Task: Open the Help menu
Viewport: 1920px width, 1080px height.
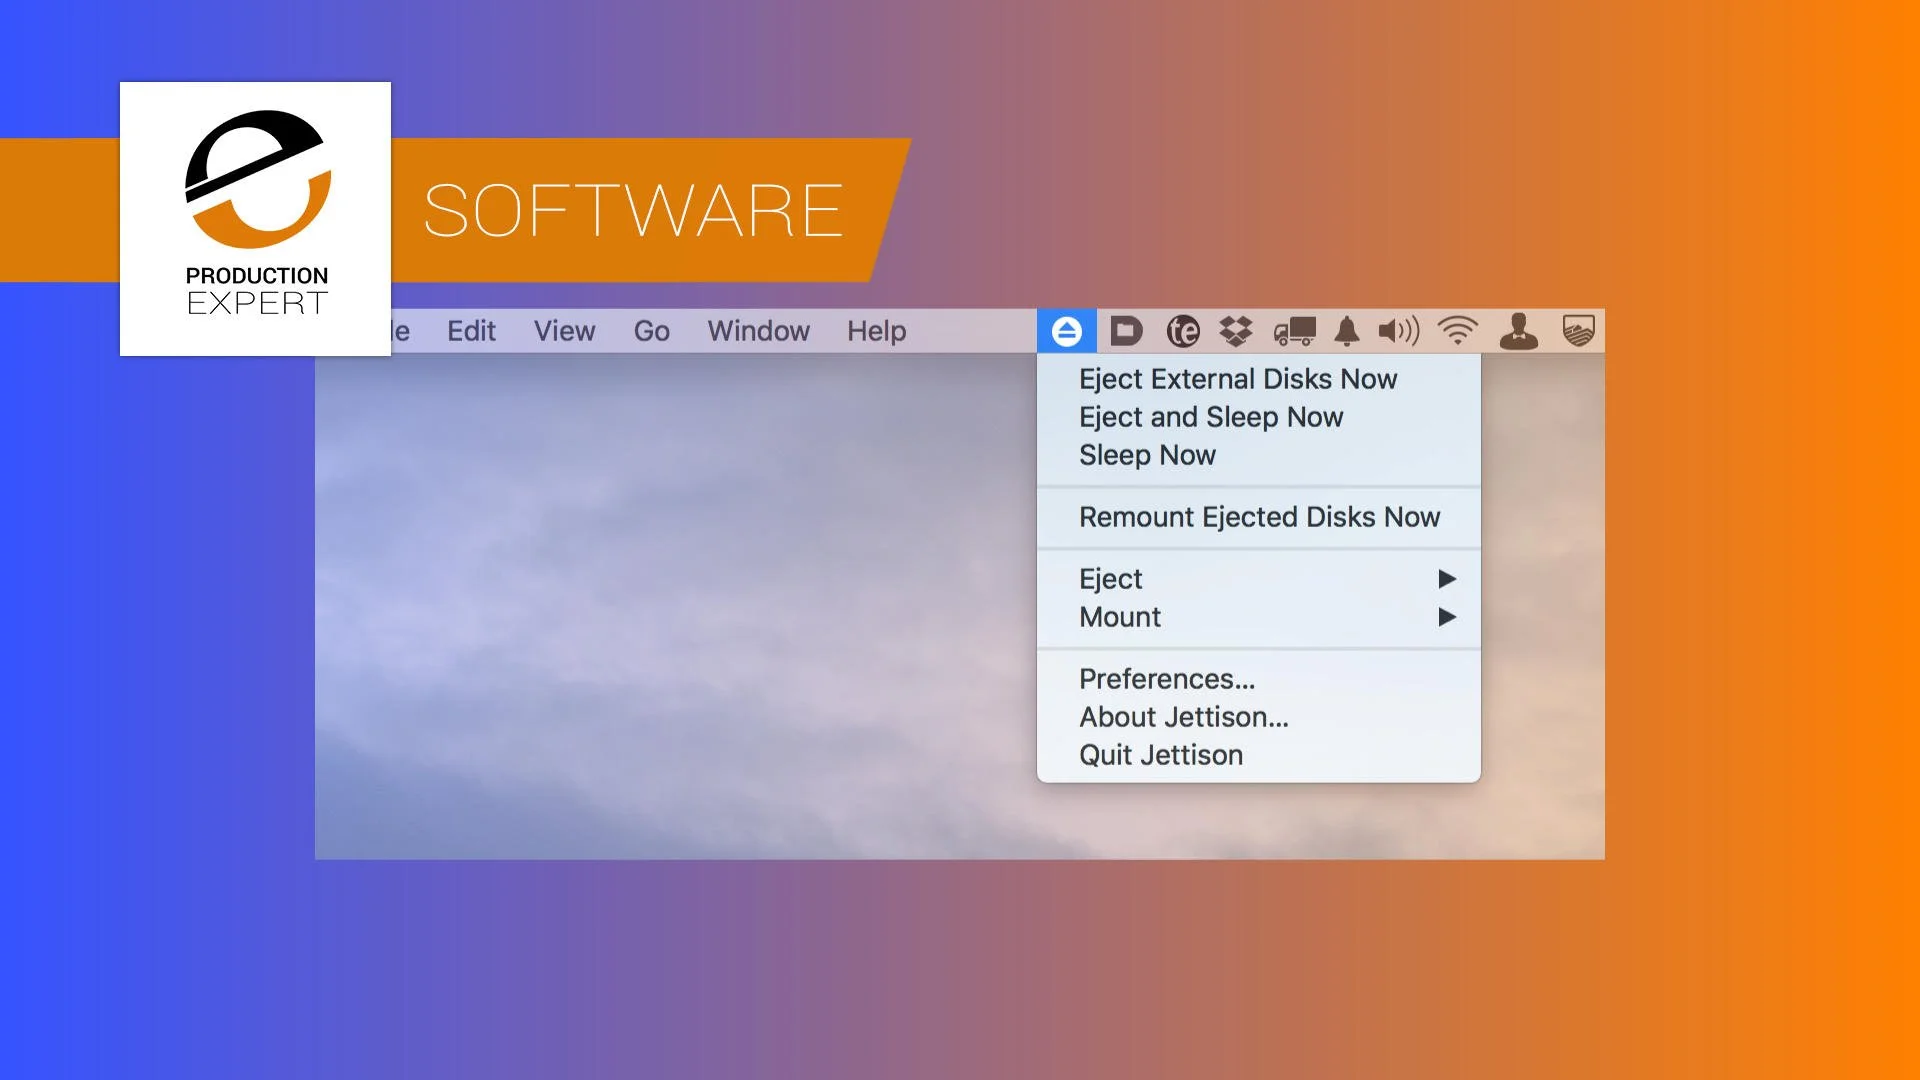Action: point(875,331)
